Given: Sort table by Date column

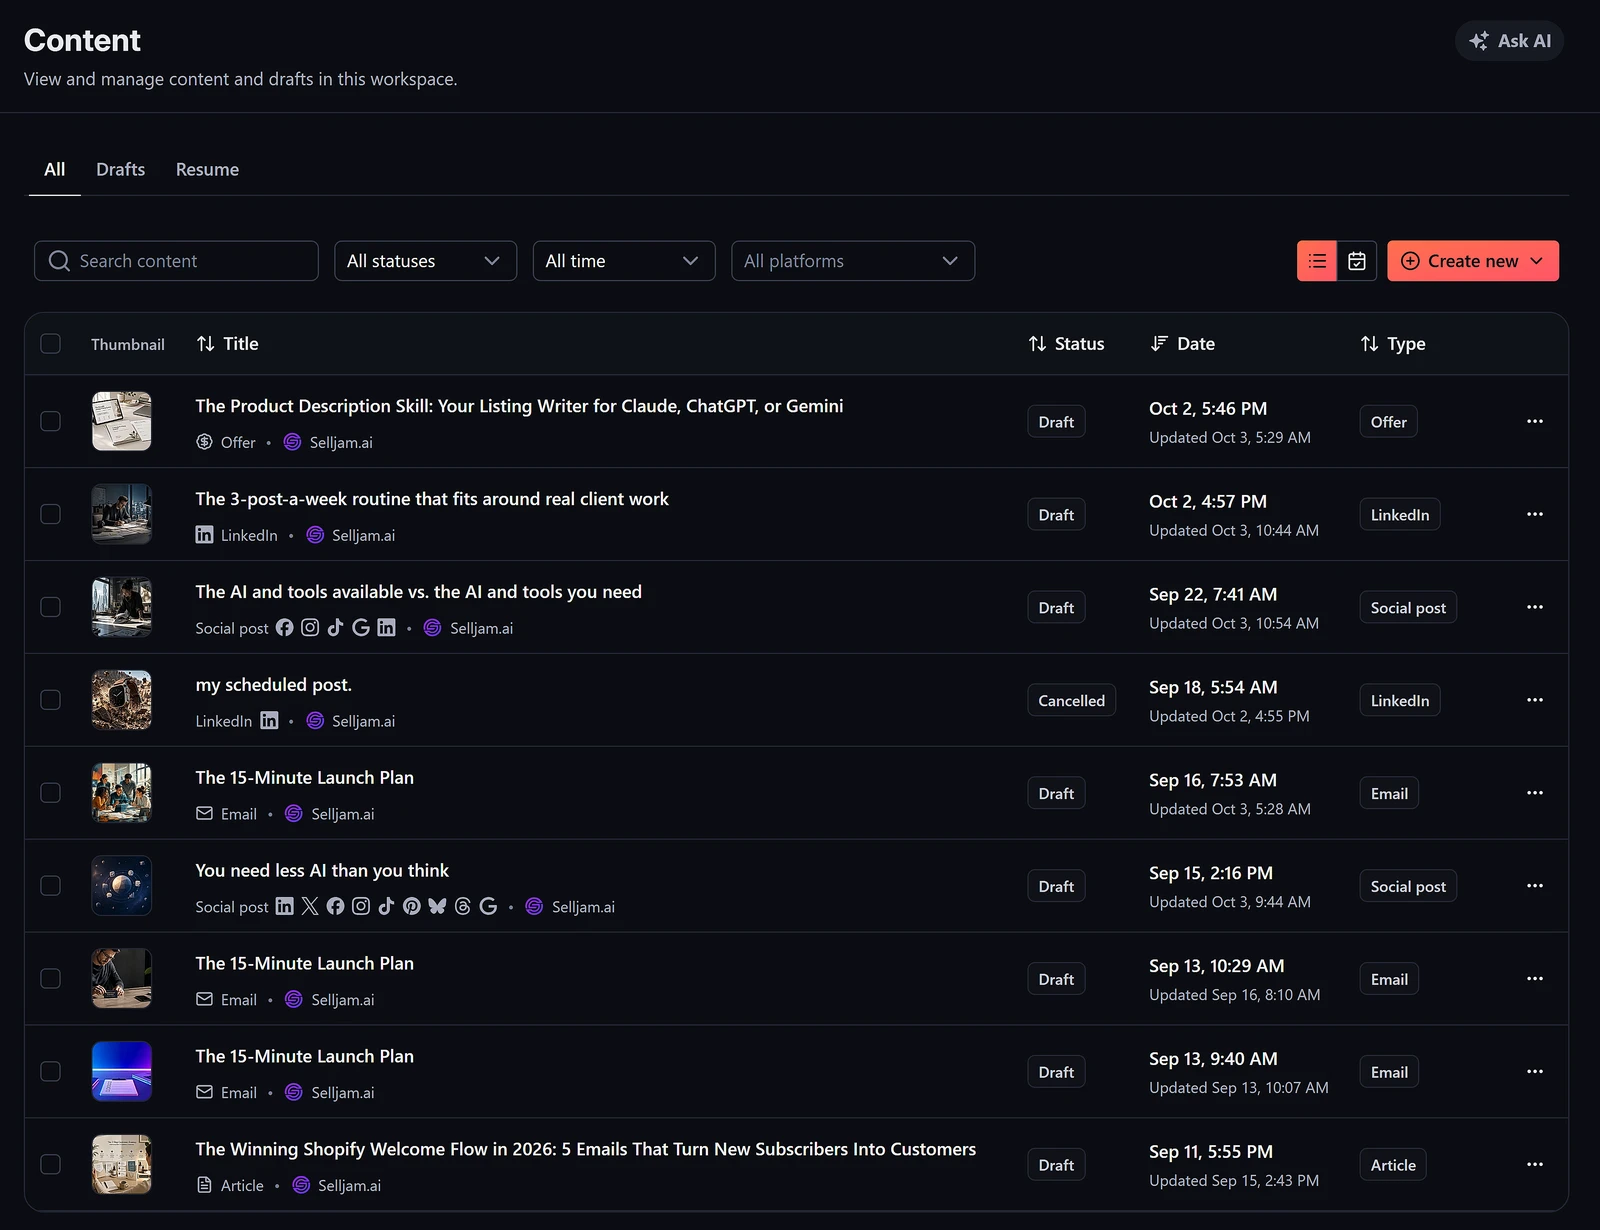Looking at the screenshot, I should pyautogui.click(x=1183, y=344).
